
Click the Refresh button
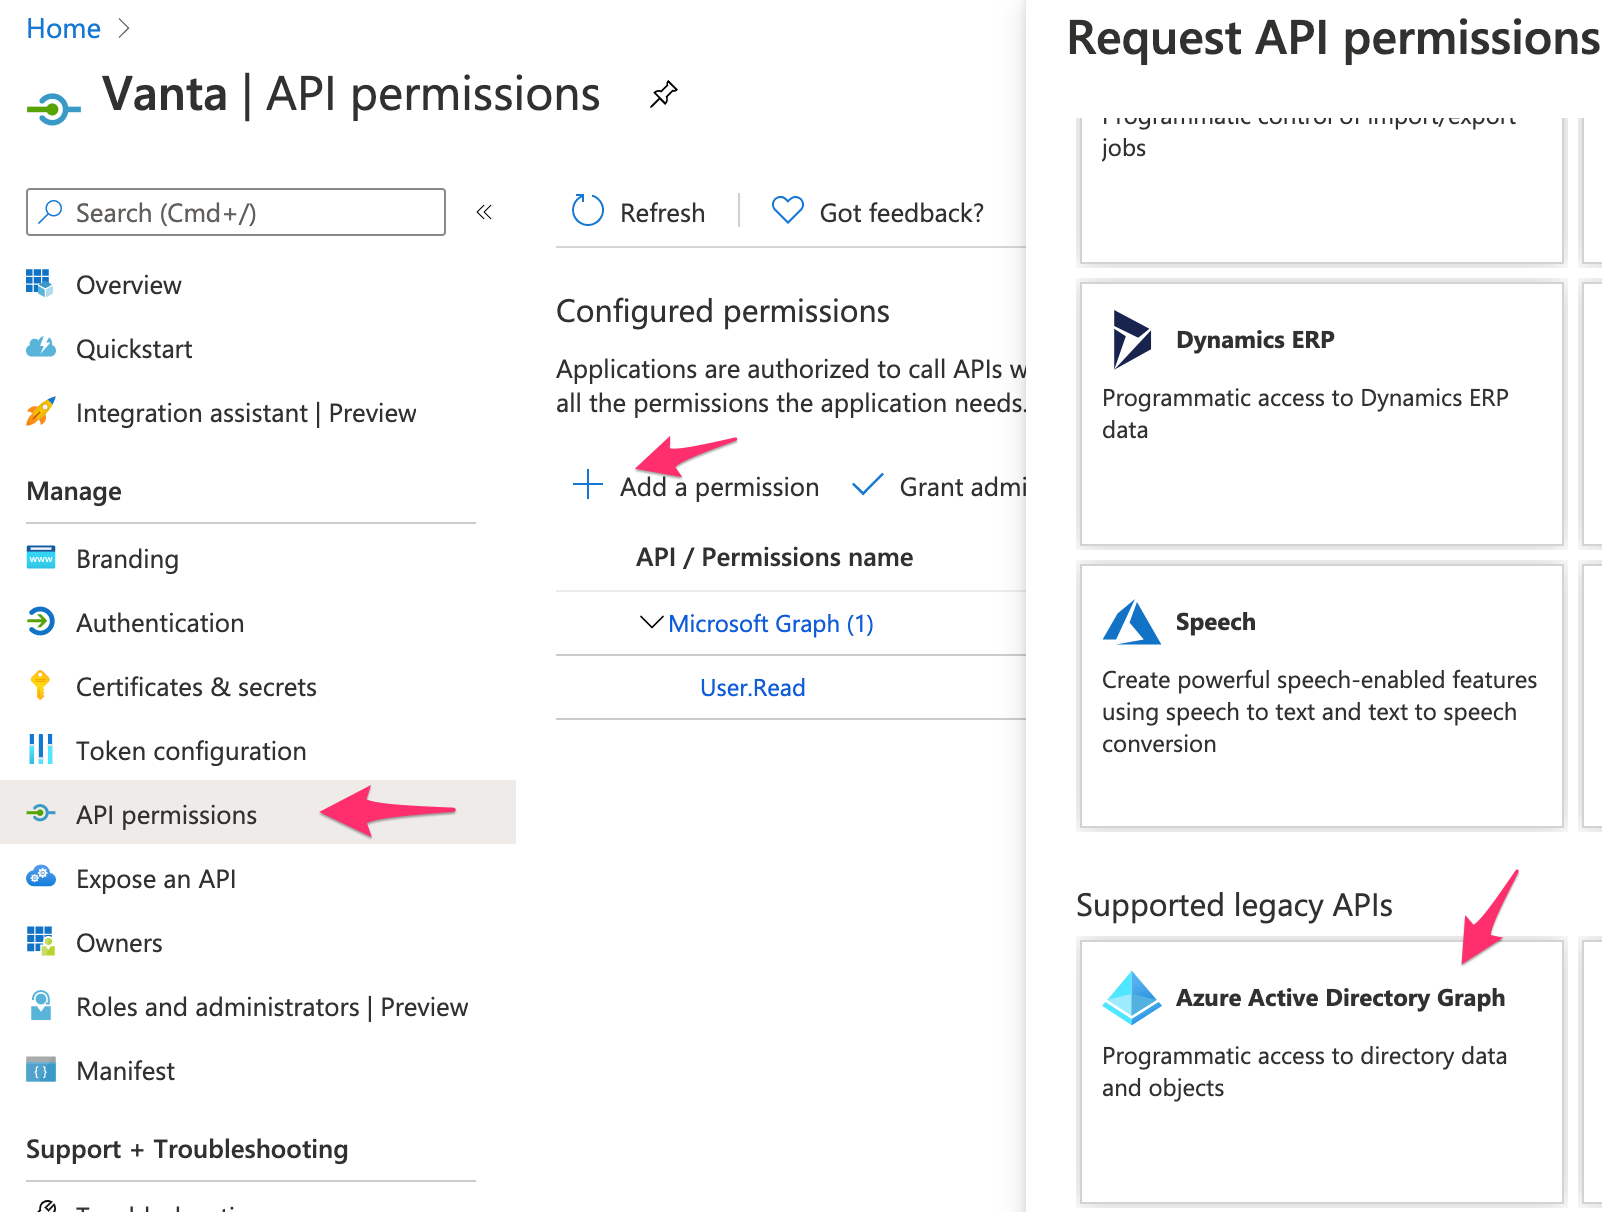[x=638, y=212]
